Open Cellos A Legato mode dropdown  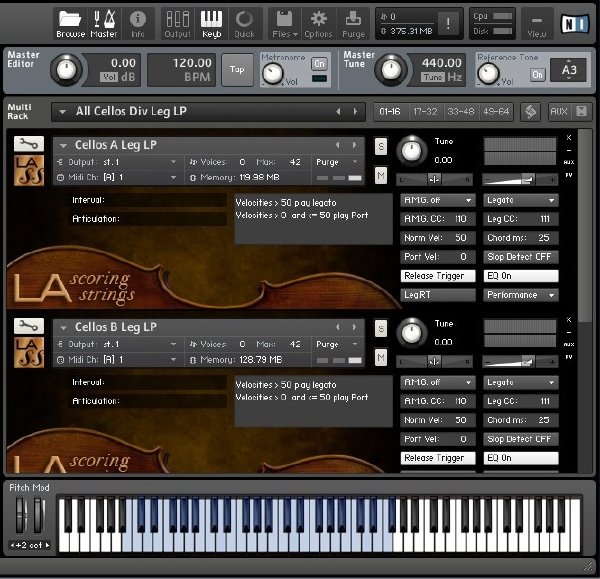(521, 200)
